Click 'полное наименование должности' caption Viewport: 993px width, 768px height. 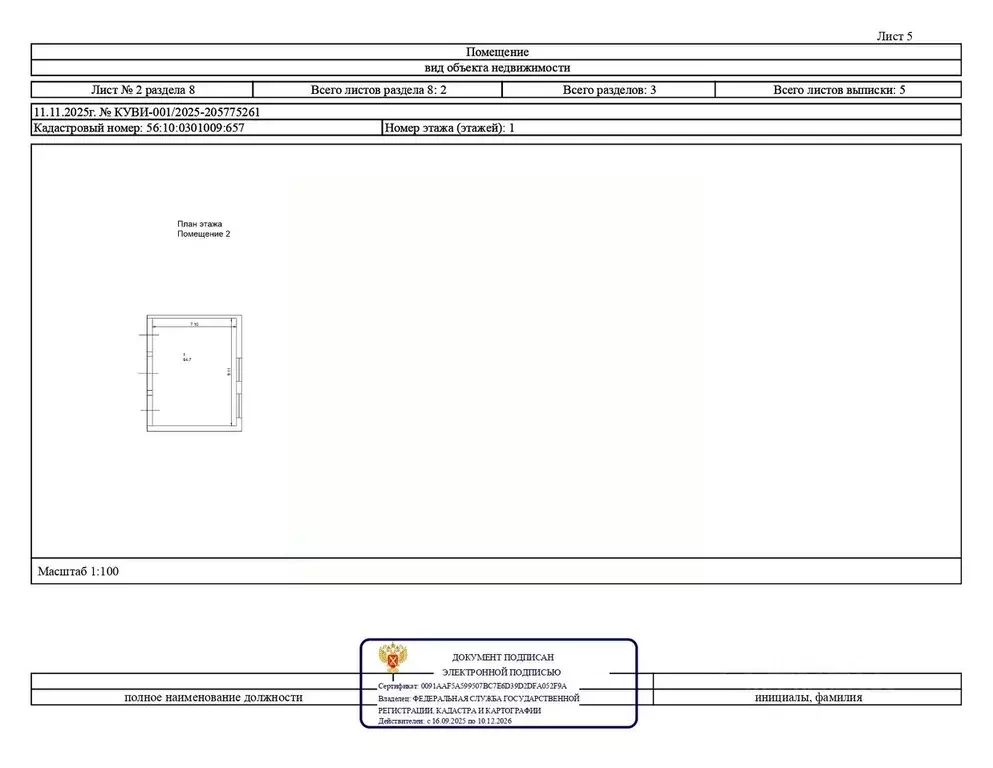[x=213, y=697]
